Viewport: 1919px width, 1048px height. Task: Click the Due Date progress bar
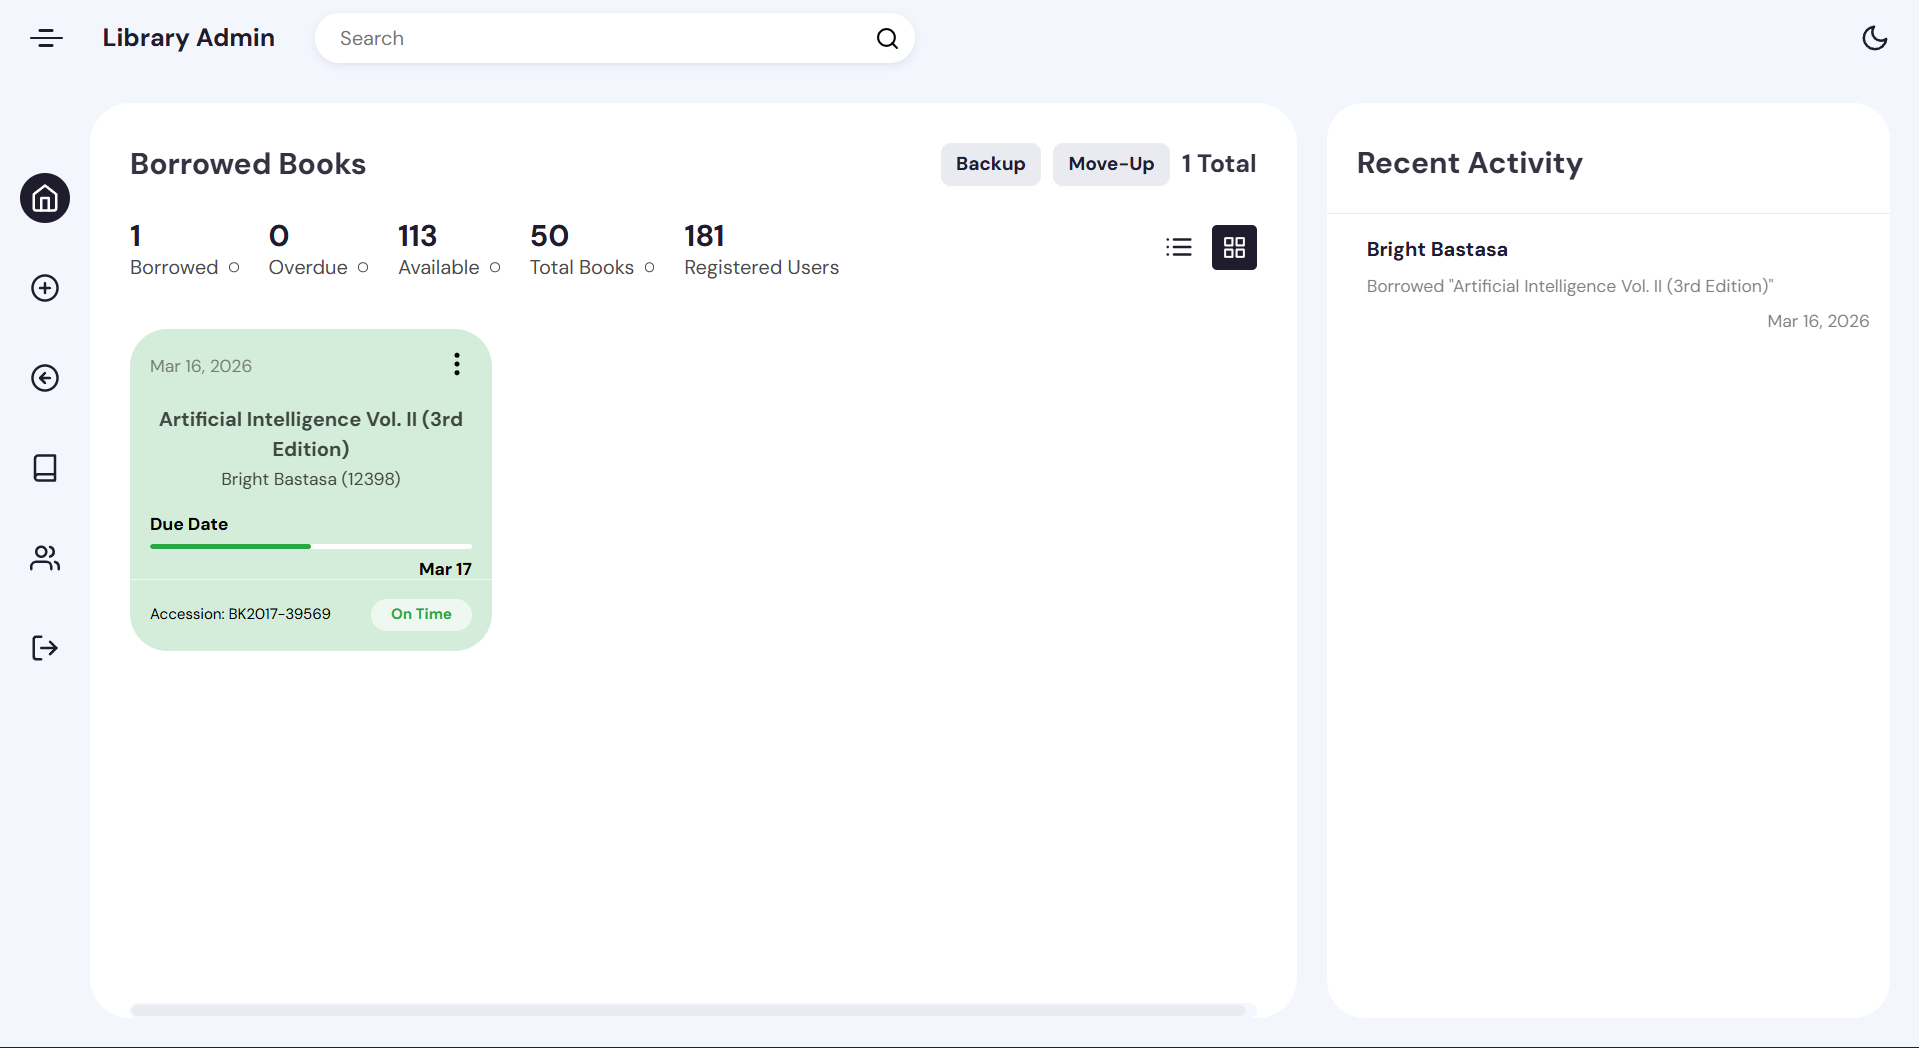tap(310, 546)
